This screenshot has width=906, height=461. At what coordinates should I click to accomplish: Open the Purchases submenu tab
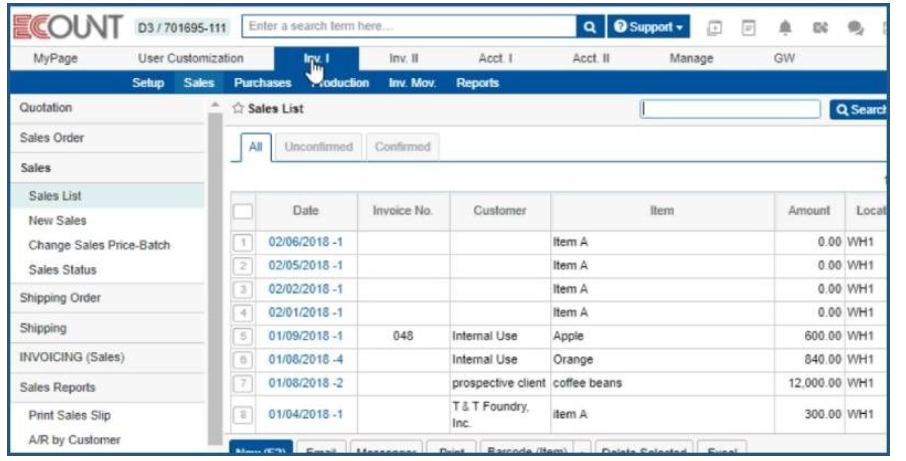(255, 83)
